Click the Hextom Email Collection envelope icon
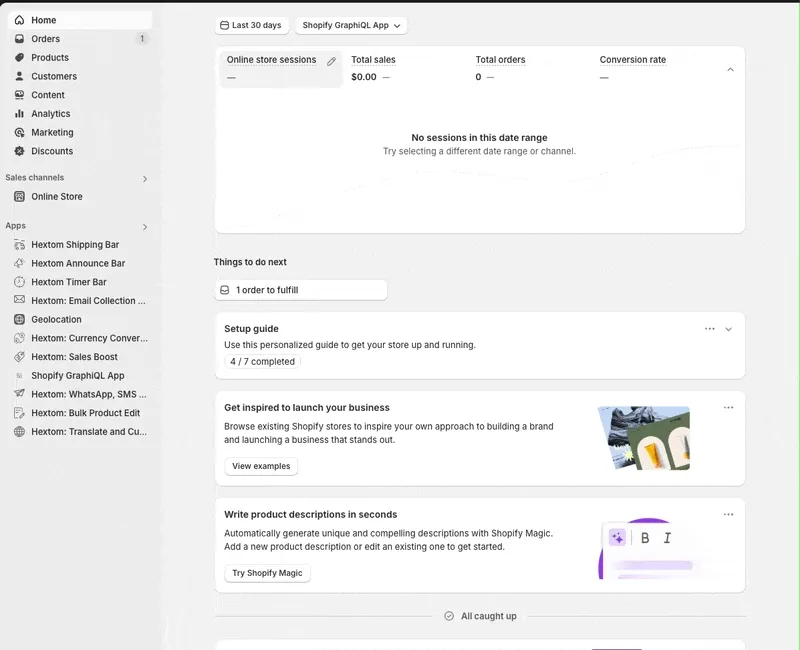The image size is (800, 650). point(19,299)
